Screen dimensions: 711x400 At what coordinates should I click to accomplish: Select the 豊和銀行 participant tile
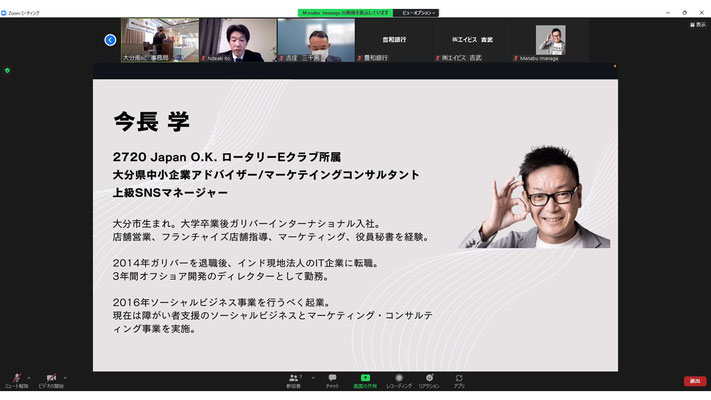click(x=394, y=40)
